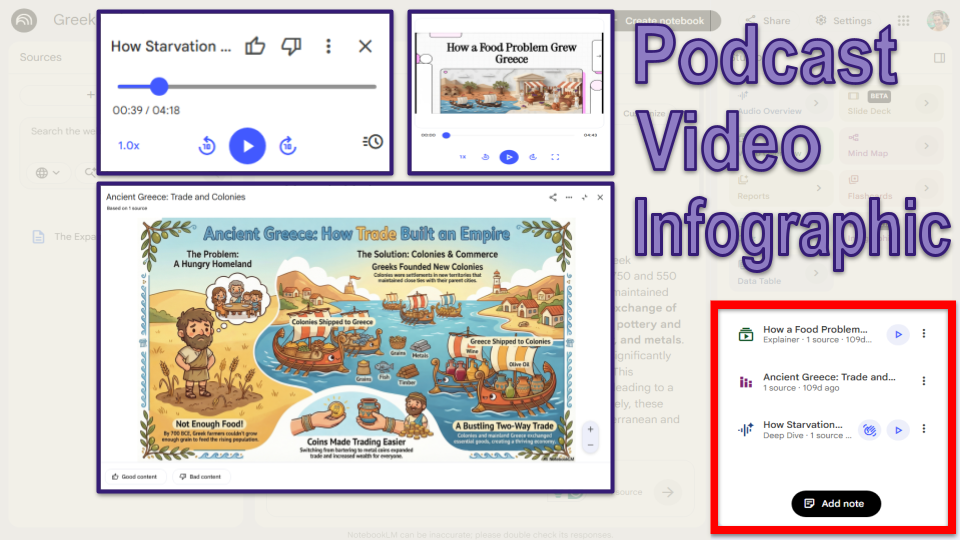The image size is (960, 540).
Task: Zoom out on the infographic
Action: [x=590, y=445]
